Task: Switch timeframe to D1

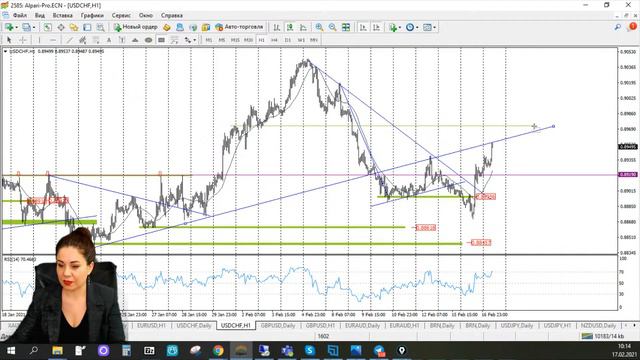Action: 288,40
